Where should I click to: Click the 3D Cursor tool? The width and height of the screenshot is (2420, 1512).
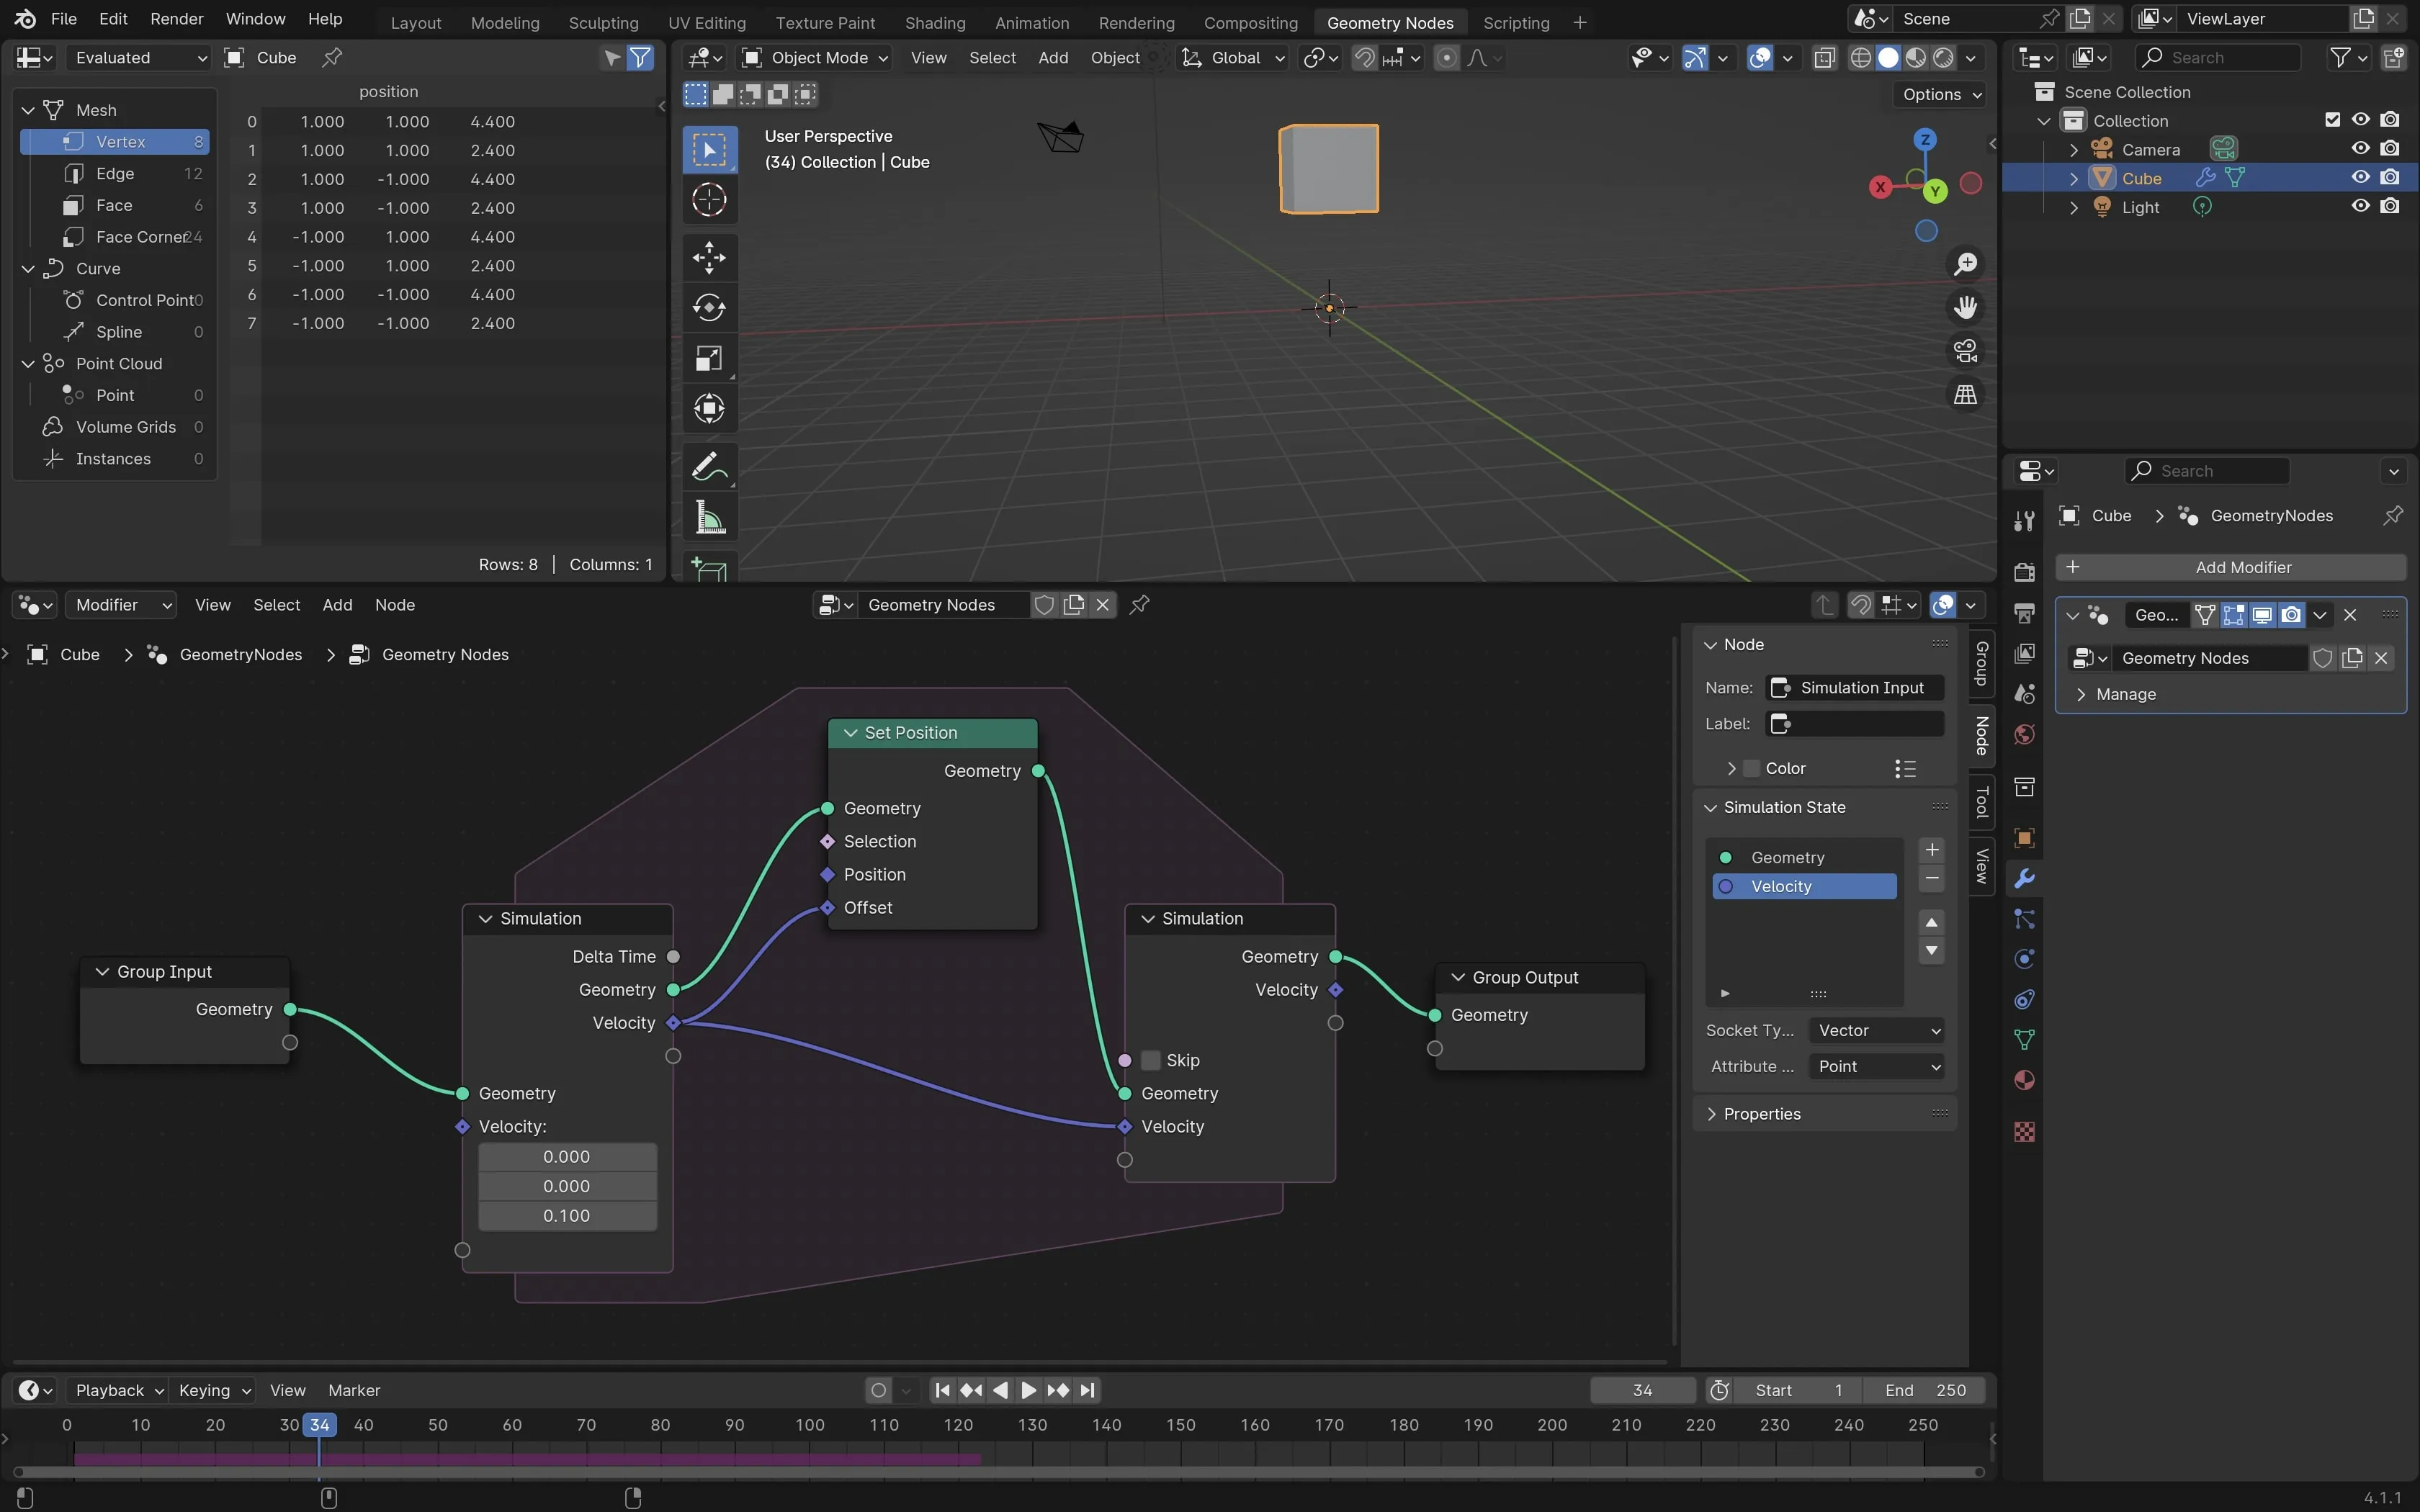709,200
